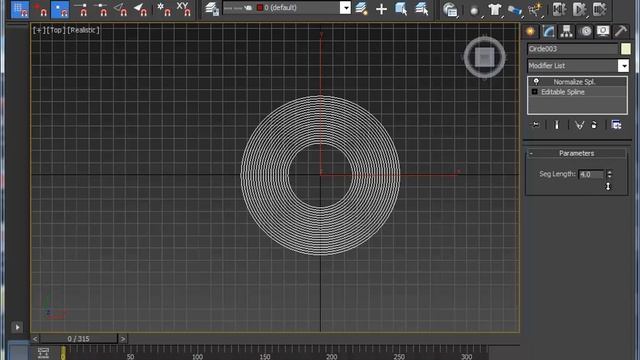The height and width of the screenshot is (360, 640).
Task: Switch to the Modify panel tab
Action: (549, 31)
